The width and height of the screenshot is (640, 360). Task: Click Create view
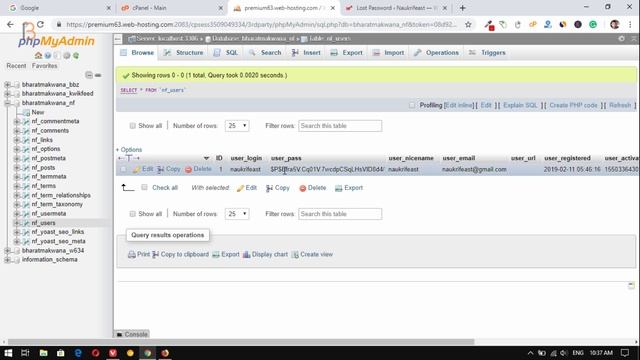click(312, 254)
